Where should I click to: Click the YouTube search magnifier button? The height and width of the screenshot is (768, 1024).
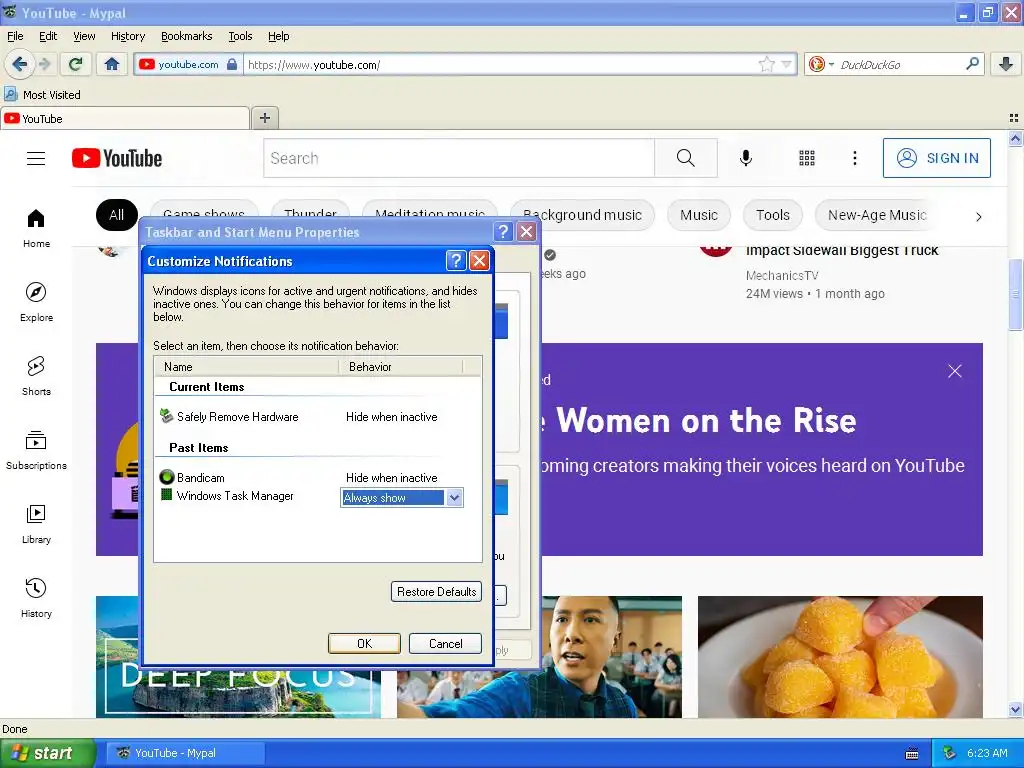click(x=686, y=158)
